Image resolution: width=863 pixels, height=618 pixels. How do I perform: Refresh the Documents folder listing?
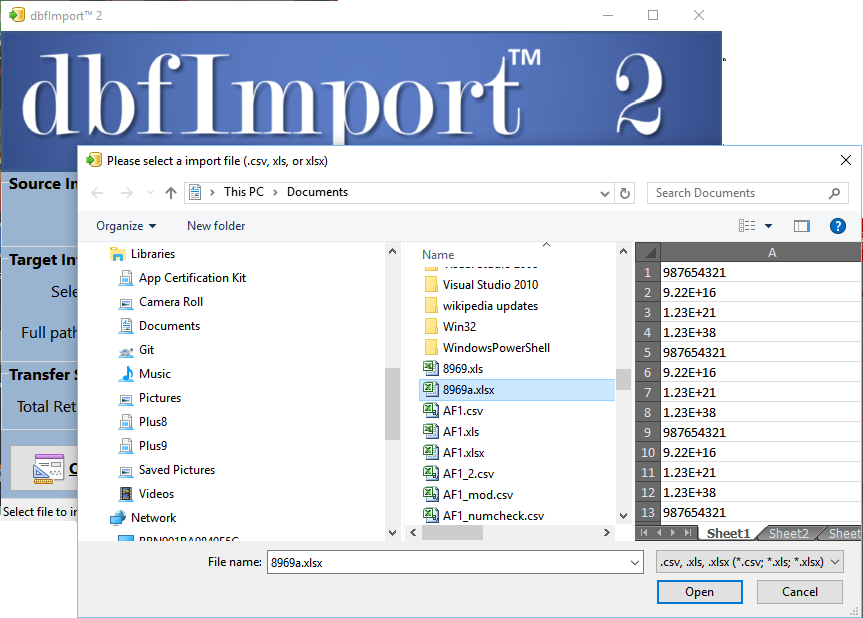625,193
